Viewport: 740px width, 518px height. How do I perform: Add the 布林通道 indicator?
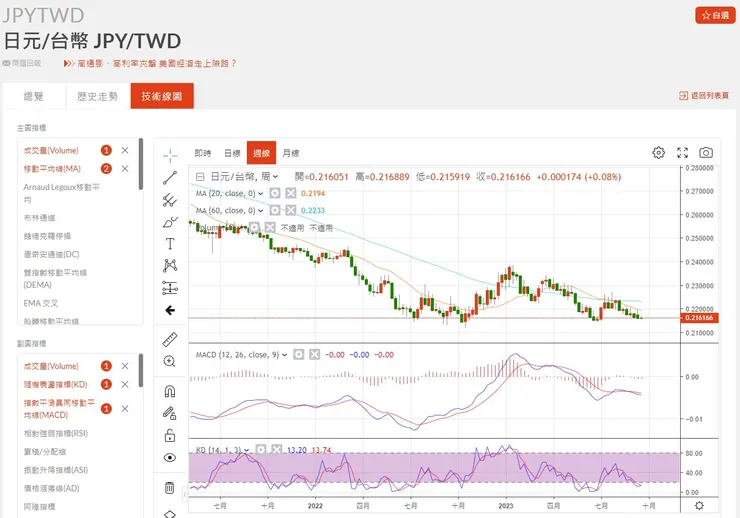(x=40, y=217)
